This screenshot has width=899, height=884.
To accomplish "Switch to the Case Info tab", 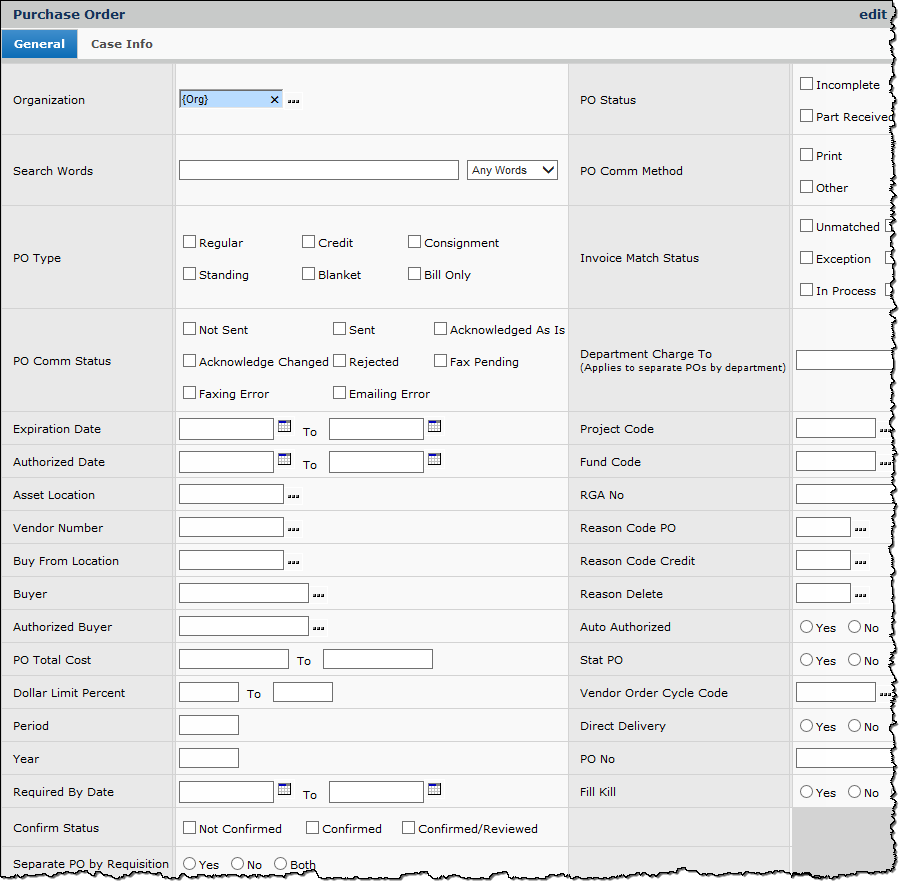I will pyautogui.click(x=122, y=44).
